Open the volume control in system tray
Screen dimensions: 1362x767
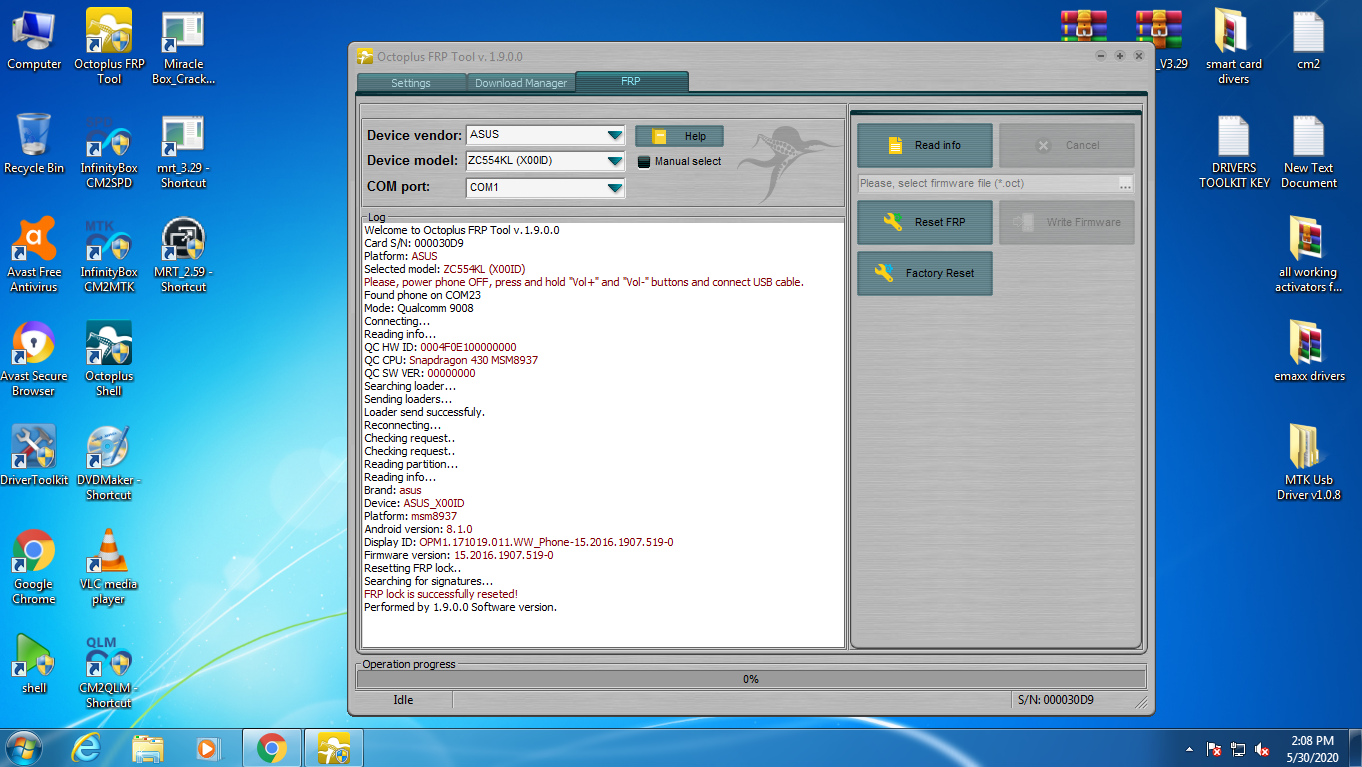(x=1263, y=749)
